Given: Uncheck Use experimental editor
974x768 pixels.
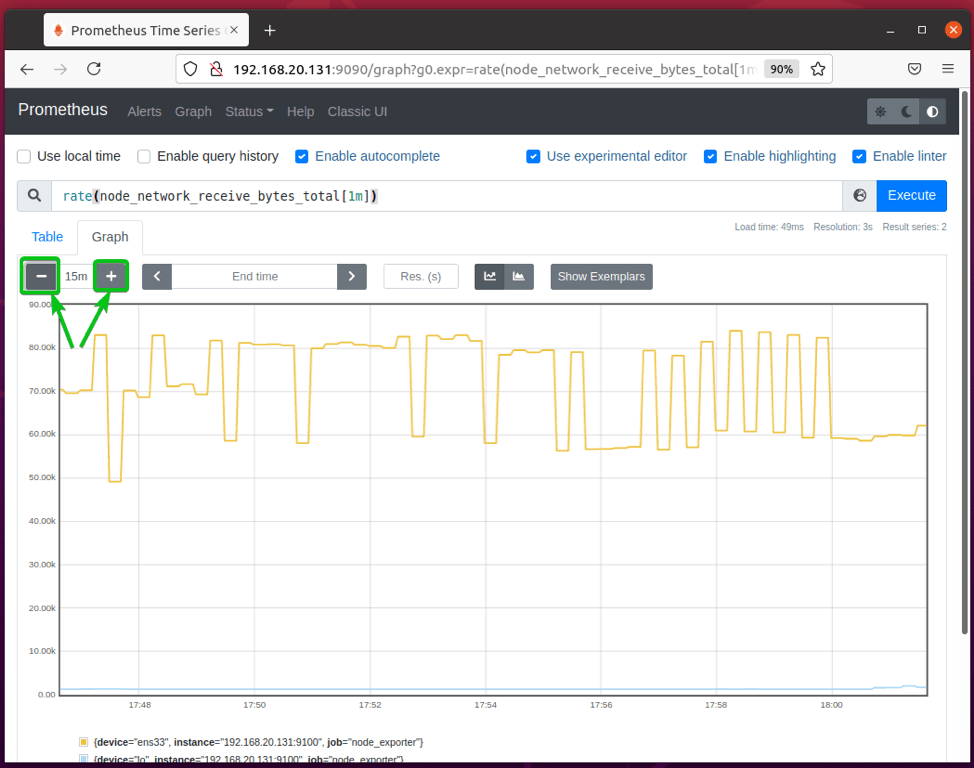Looking at the screenshot, I should tap(533, 157).
